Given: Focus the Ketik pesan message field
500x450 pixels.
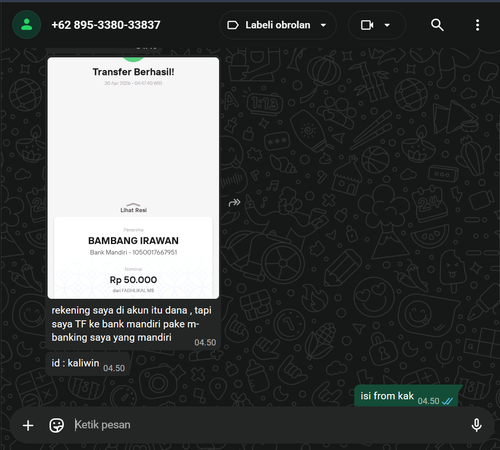Looking at the screenshot, I should (267, 425).
